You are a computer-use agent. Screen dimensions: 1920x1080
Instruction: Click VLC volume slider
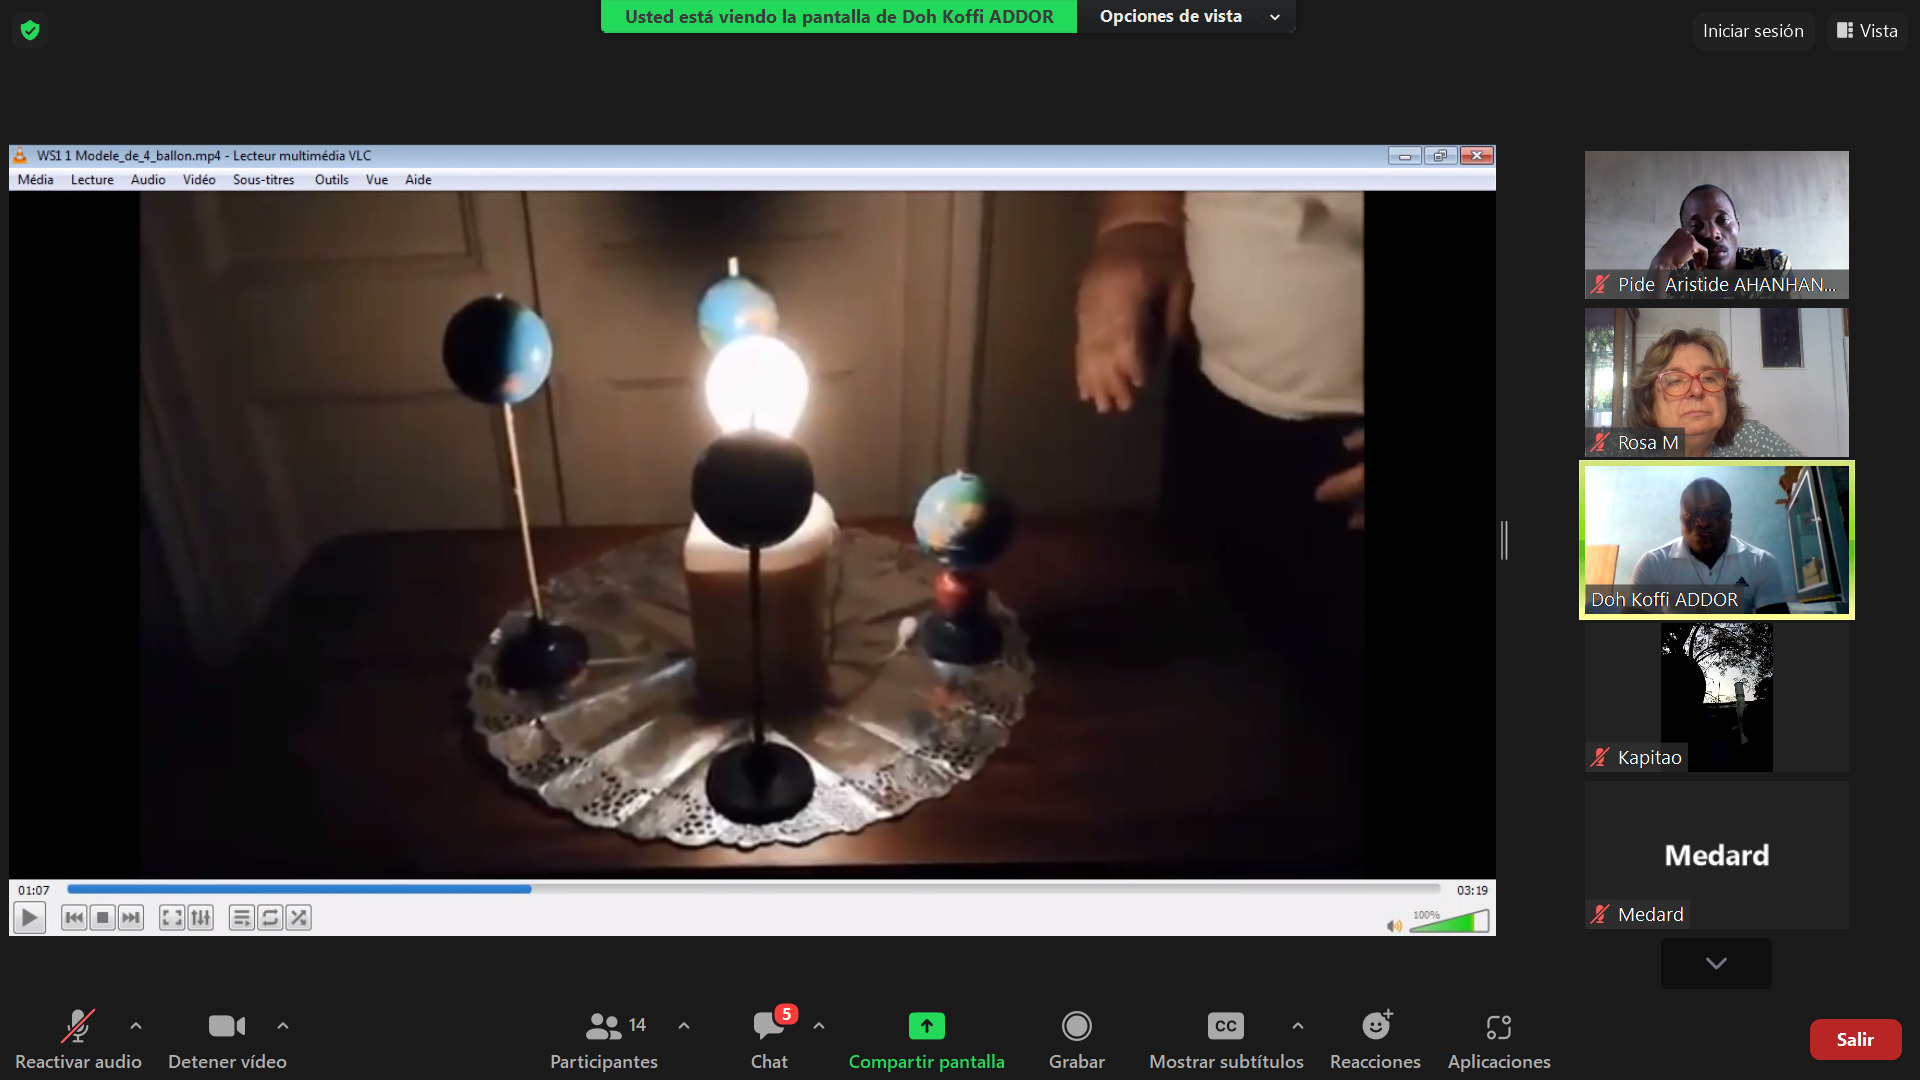[x=1449, y=921]
